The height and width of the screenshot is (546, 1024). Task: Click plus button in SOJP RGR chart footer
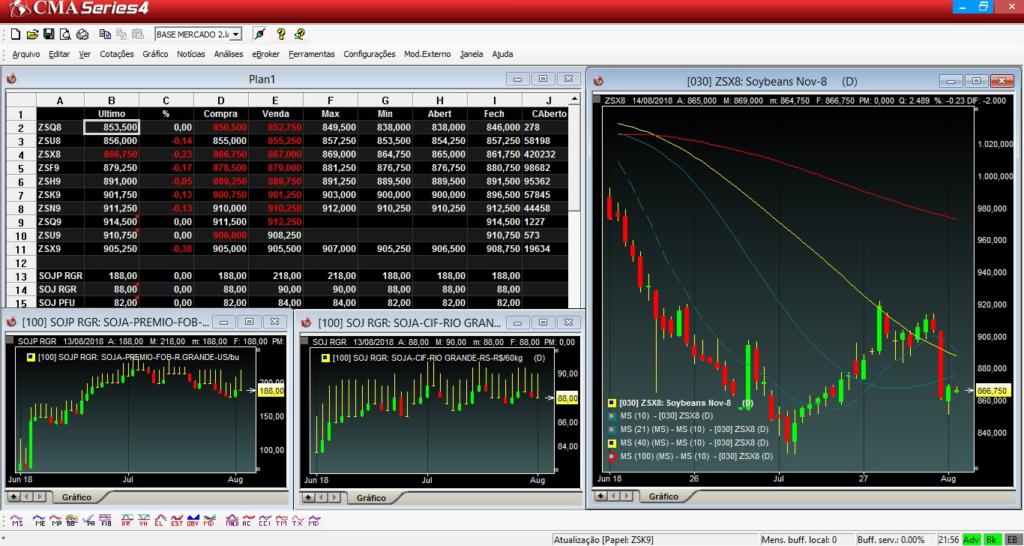tap(14, 497)
